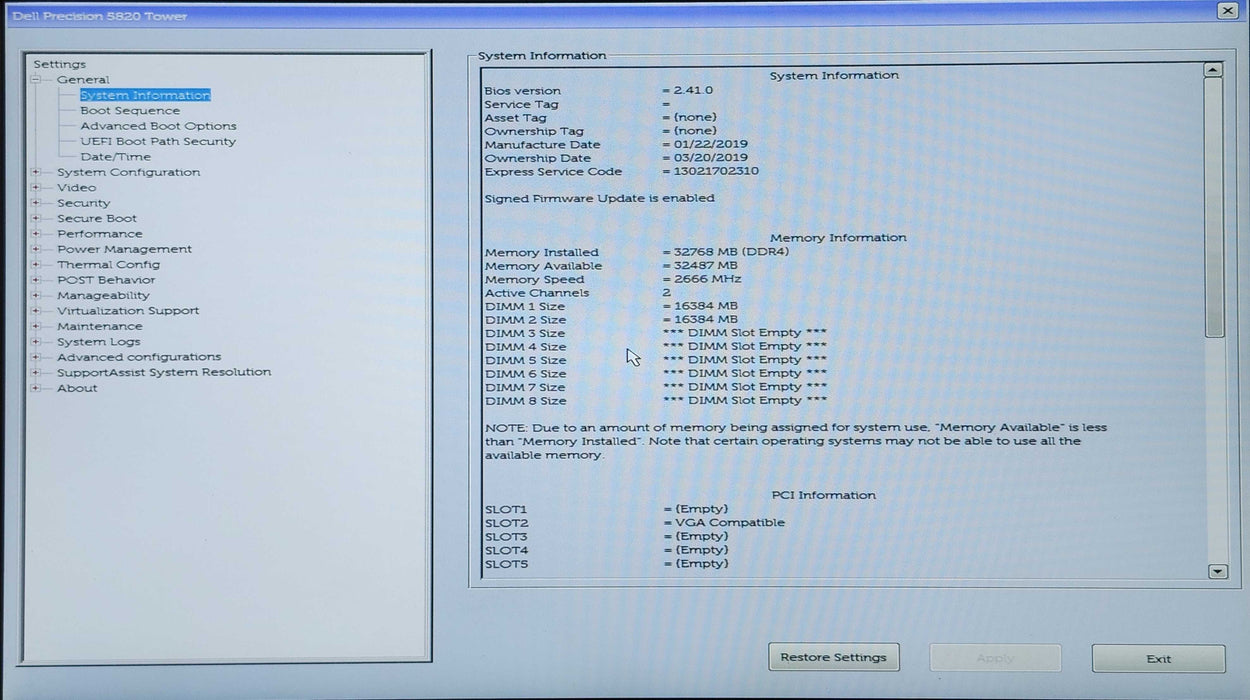Open UEFI Boot Path Security
This screenshot has width=1250, height=700.
[158, 141]
